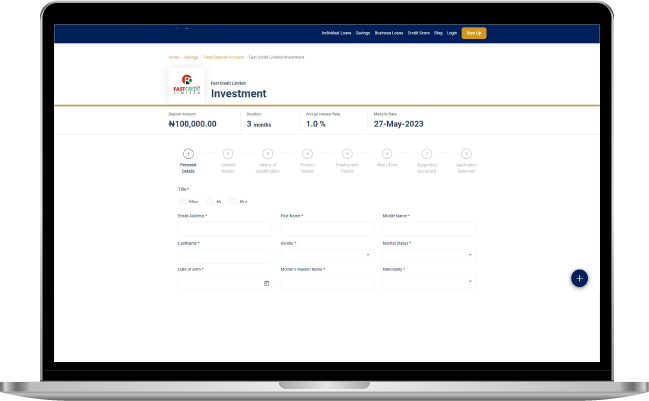
Task: Open Savings in the top navigation bar
Action: pyautogui.click(x=363, y=33)
